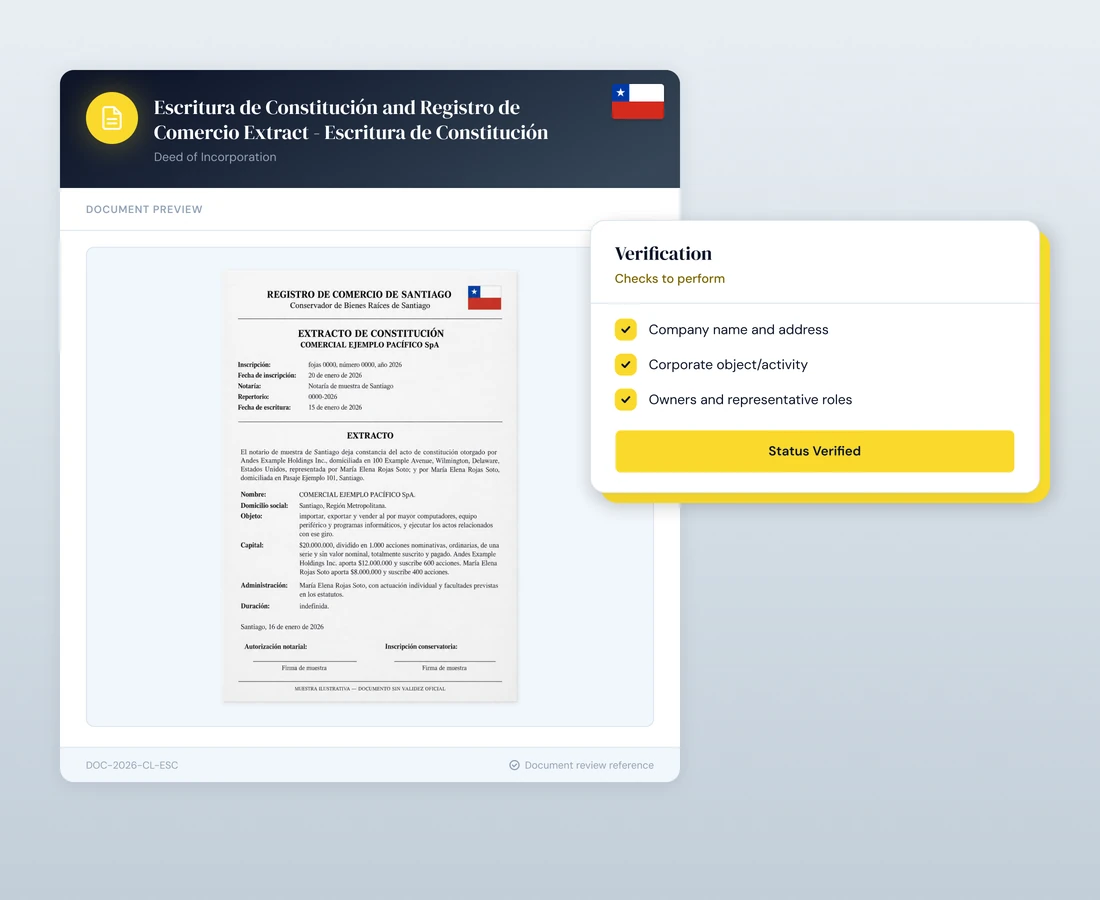Click the Autorización notarial label
The width and height of the screenshot is (1100, 900).
tap(275, 646)
